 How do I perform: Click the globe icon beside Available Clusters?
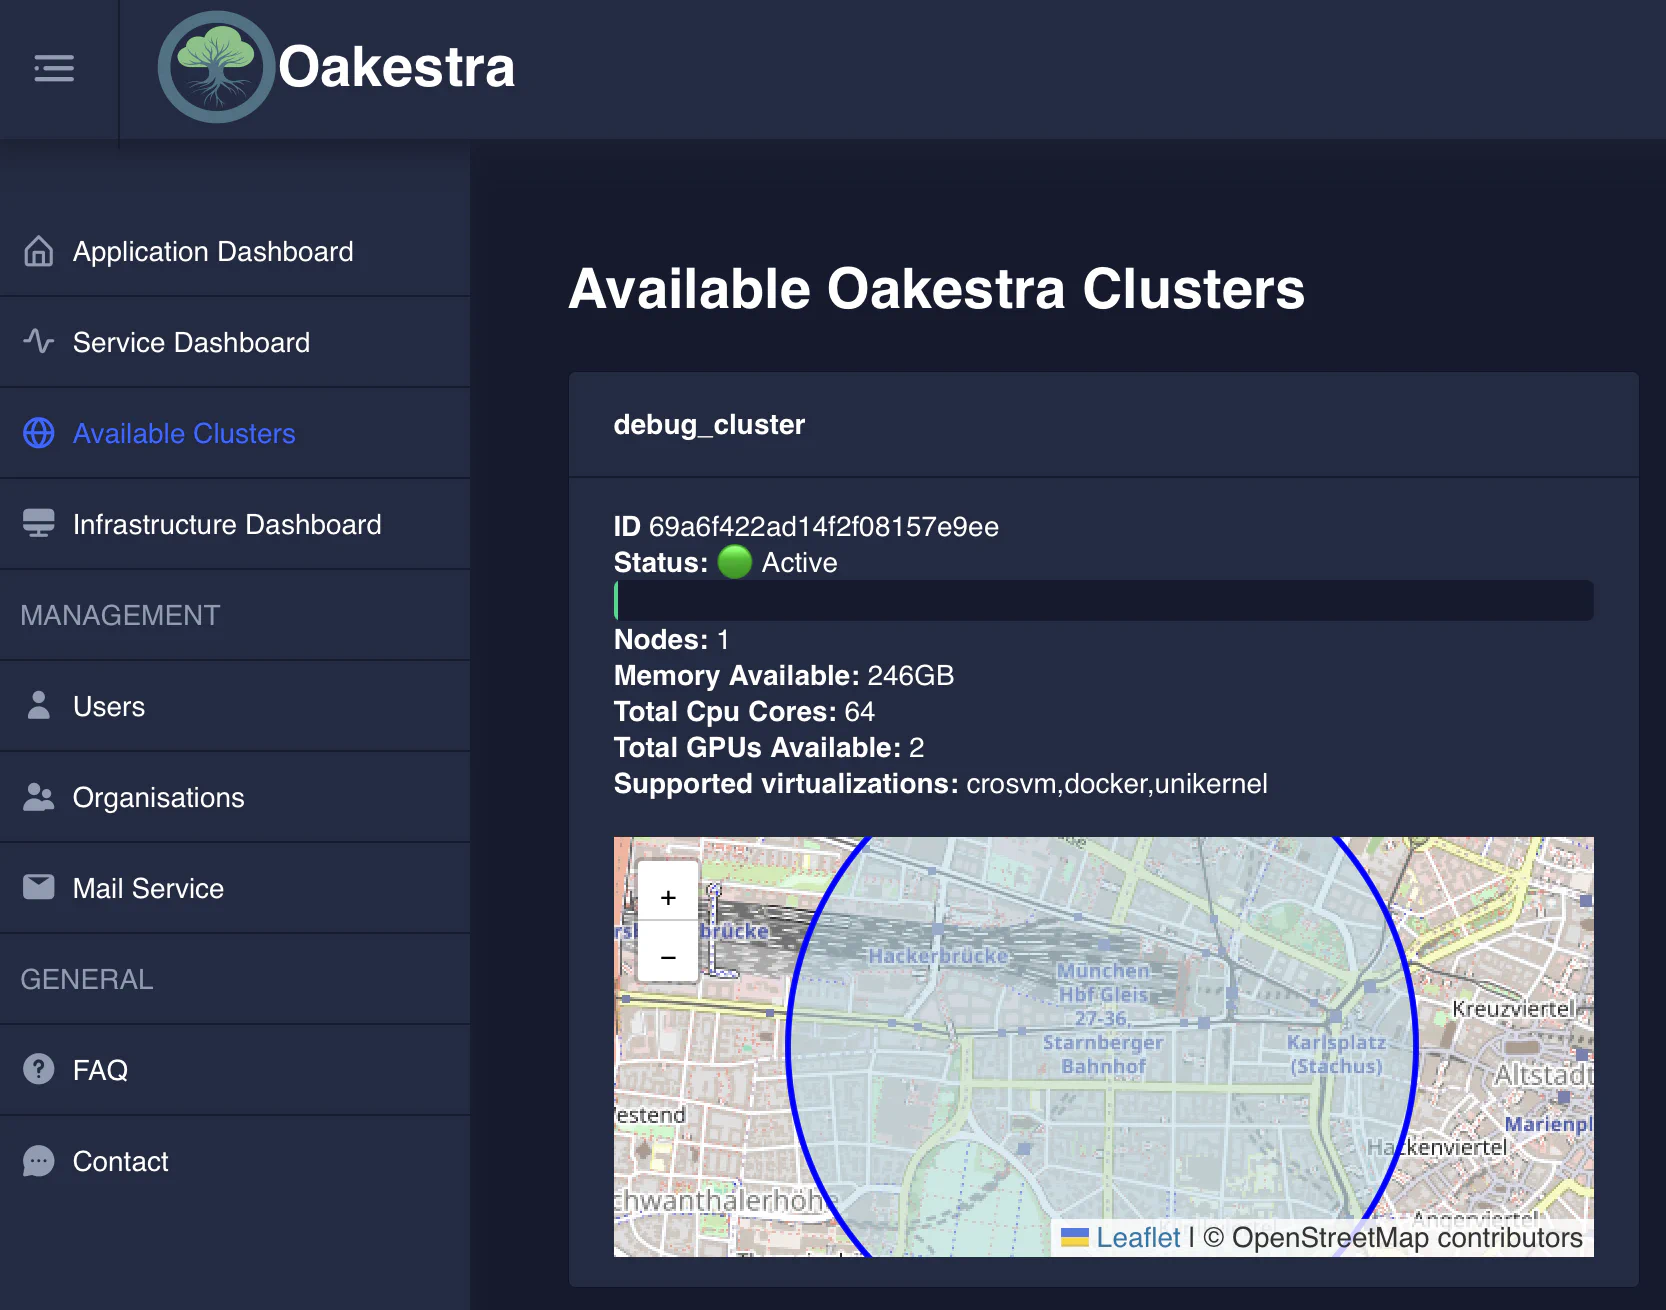coord(39,433)
